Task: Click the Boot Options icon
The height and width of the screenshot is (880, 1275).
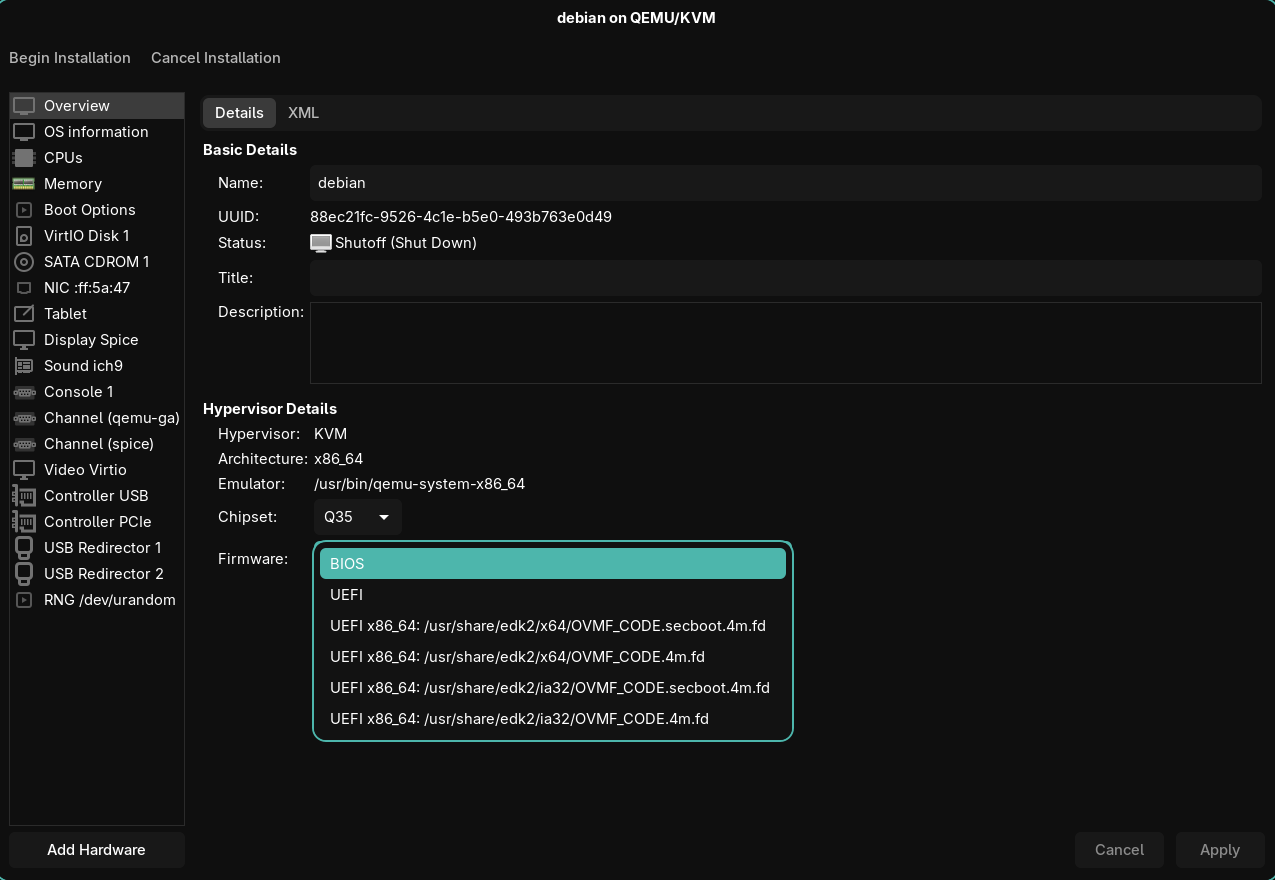Action: (x=24, y=210)
